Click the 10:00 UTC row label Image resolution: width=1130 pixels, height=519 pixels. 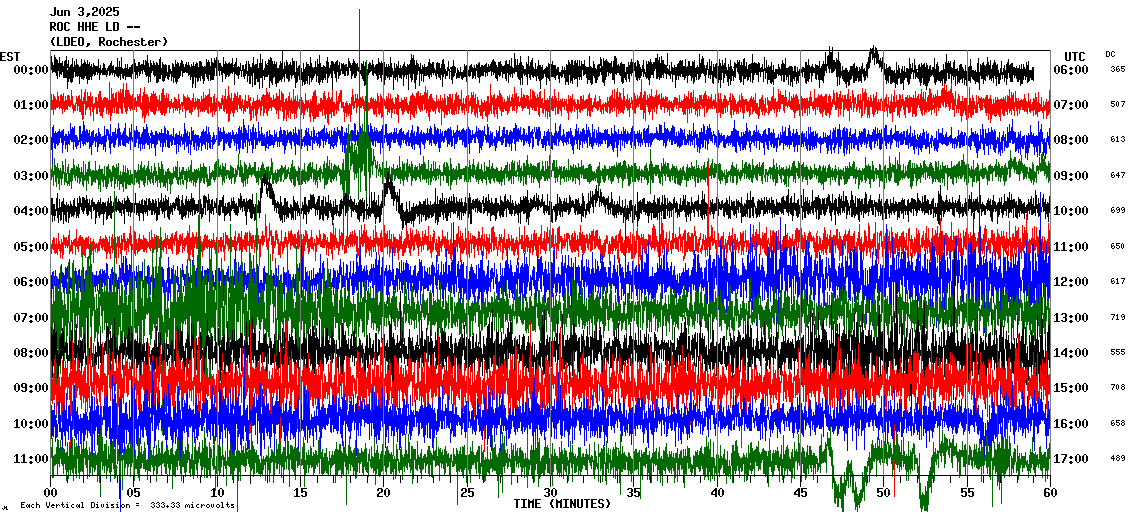pos(1070,211)
